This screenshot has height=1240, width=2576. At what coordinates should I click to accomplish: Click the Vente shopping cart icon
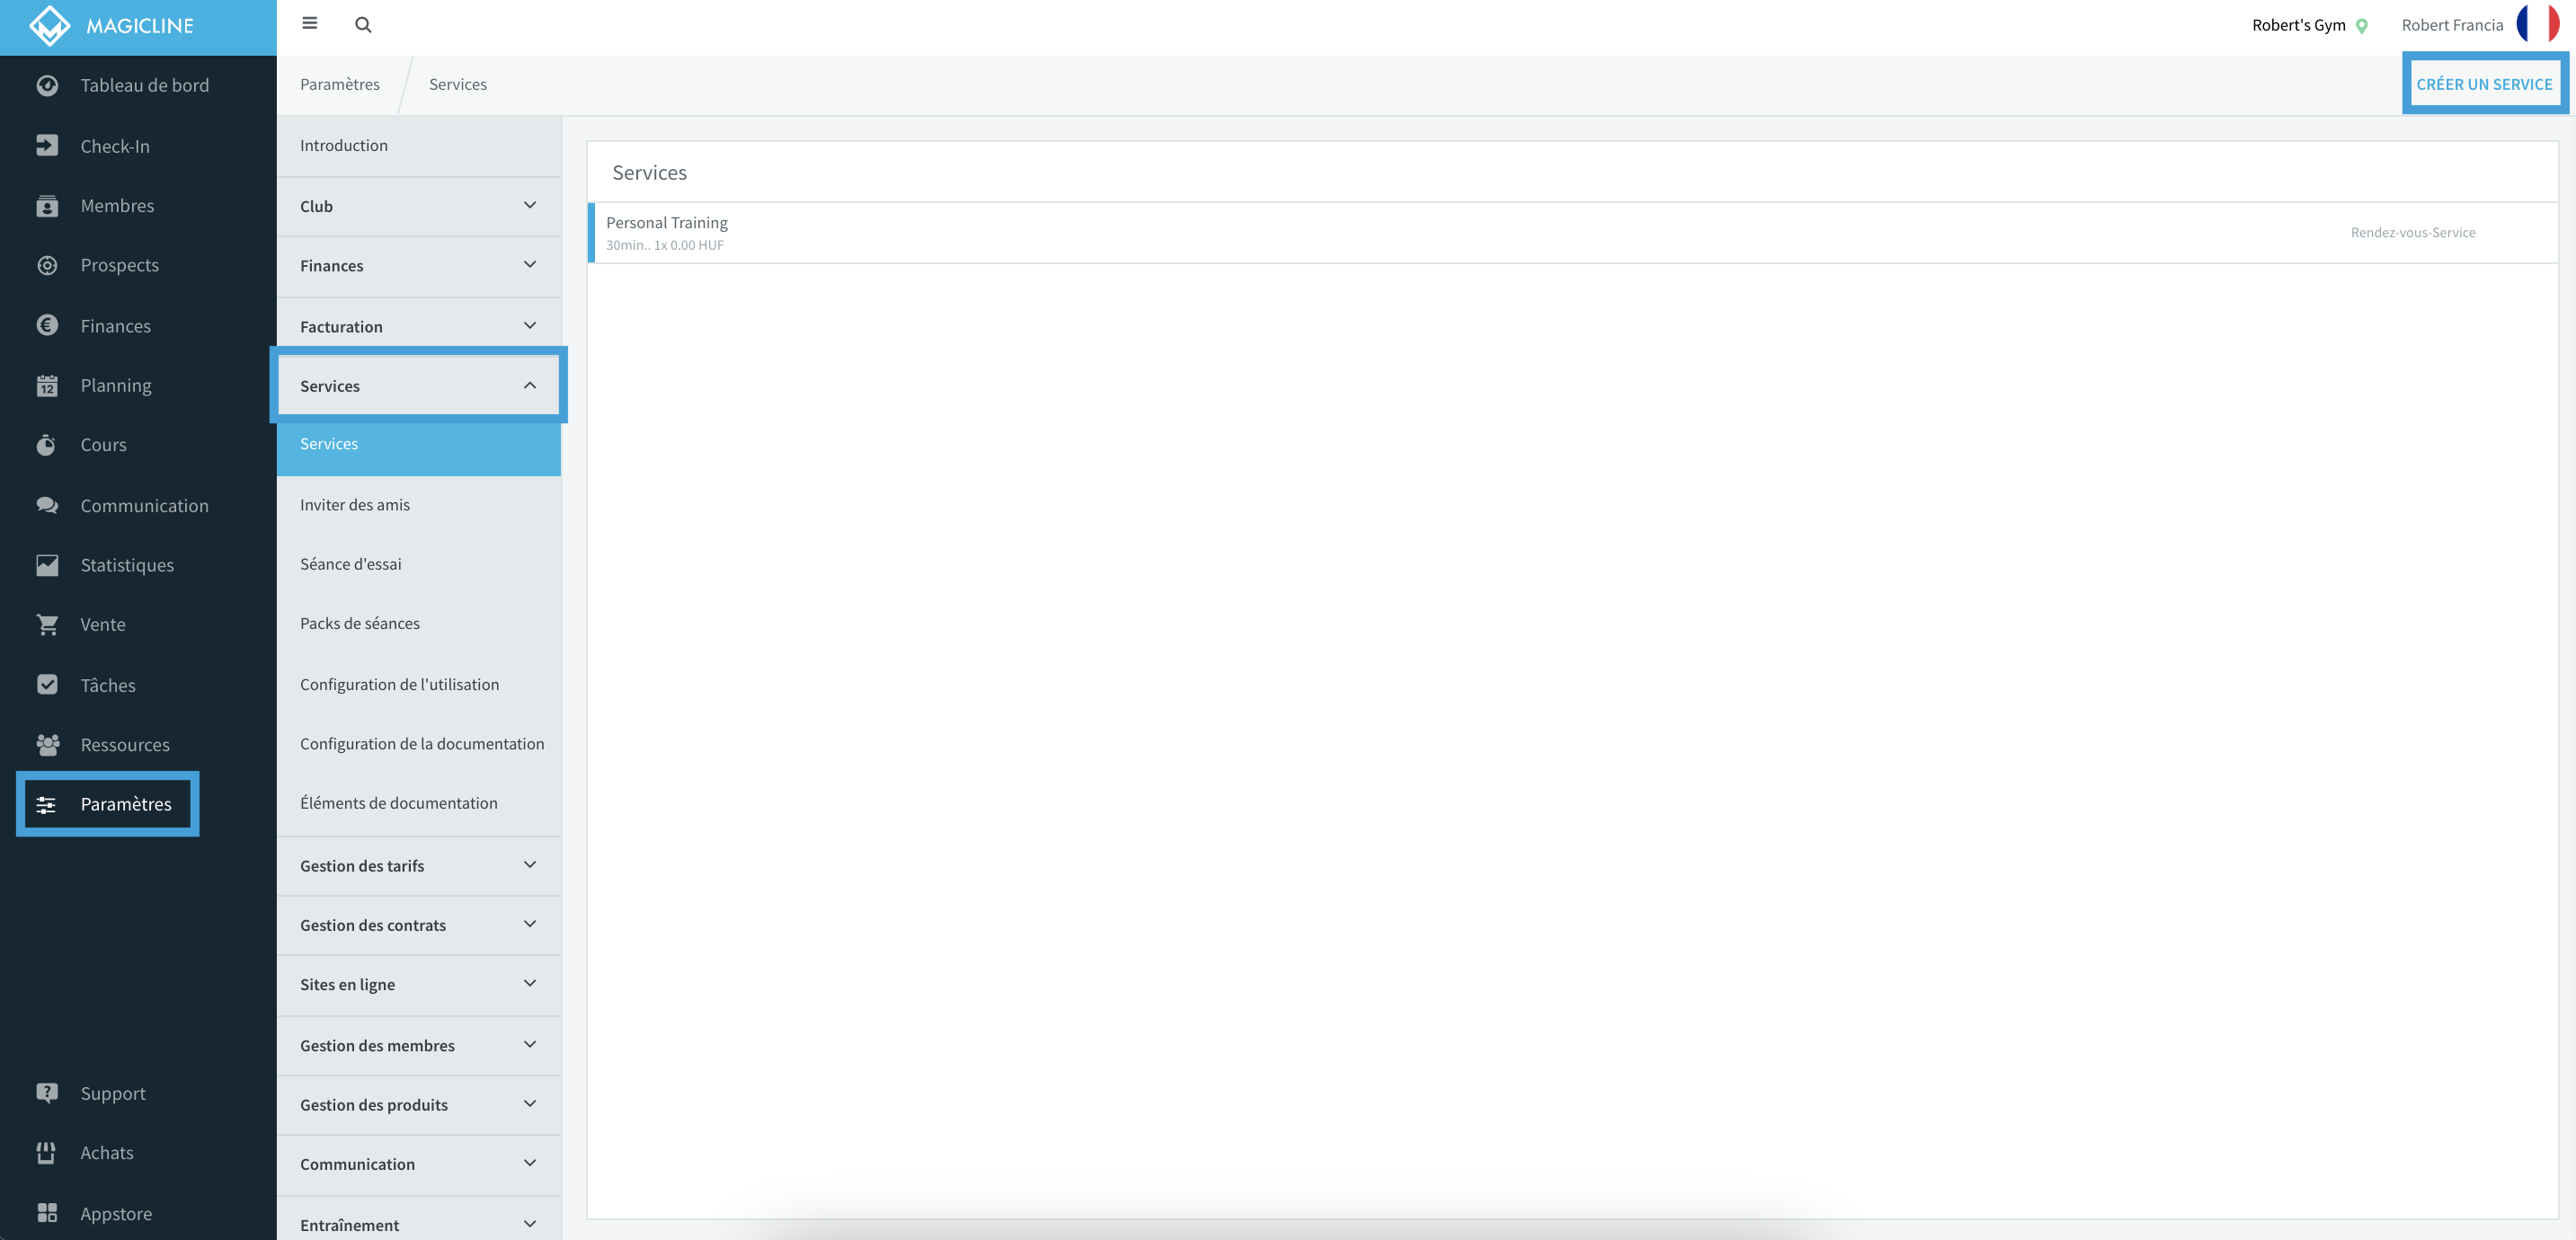(47, 624)
